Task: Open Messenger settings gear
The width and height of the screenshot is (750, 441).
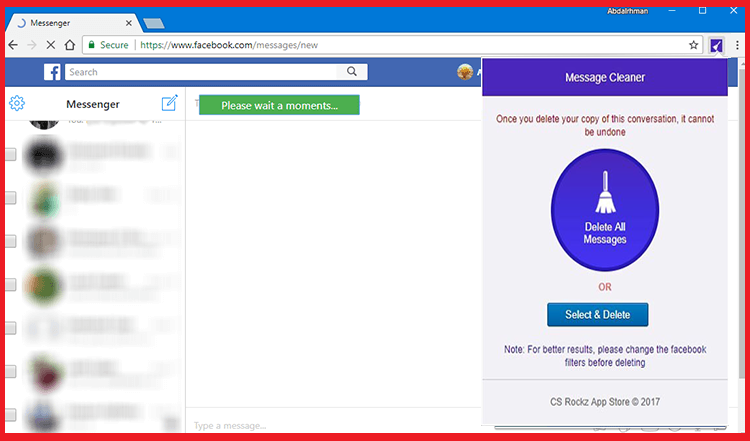Action: coord(17,103)
